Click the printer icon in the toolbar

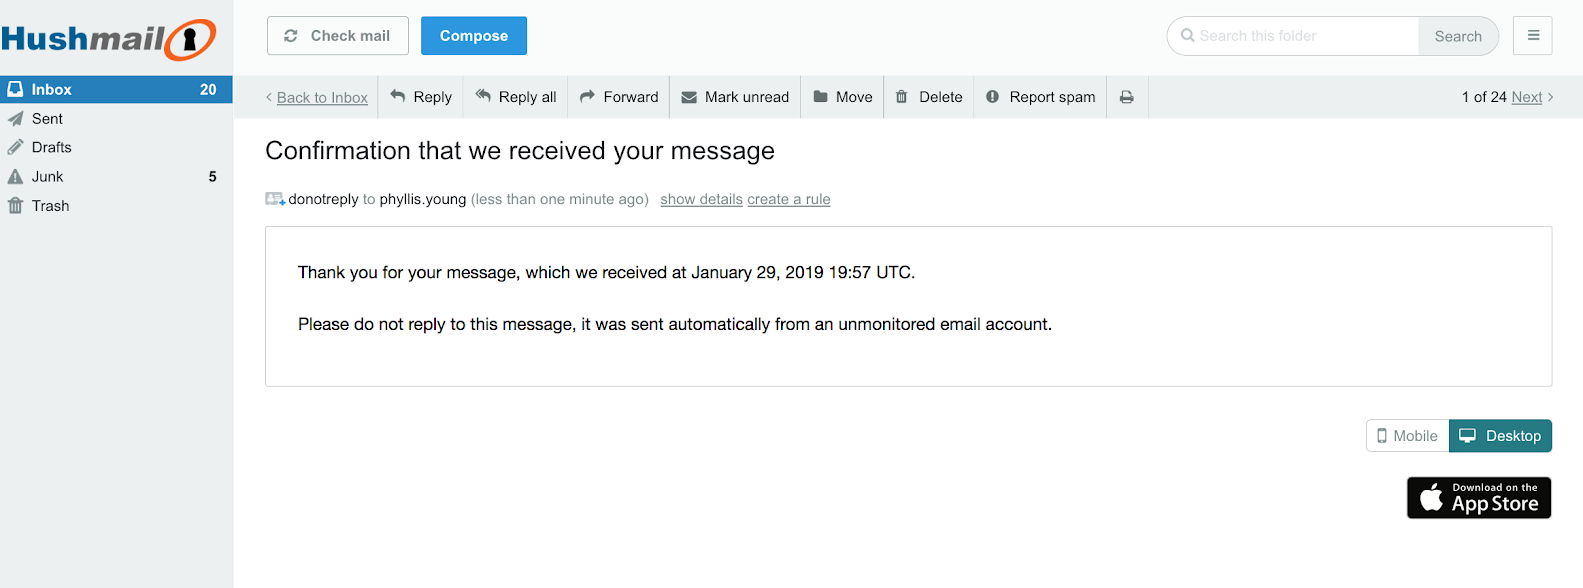pyautogui.click(x=1127, y=97)
